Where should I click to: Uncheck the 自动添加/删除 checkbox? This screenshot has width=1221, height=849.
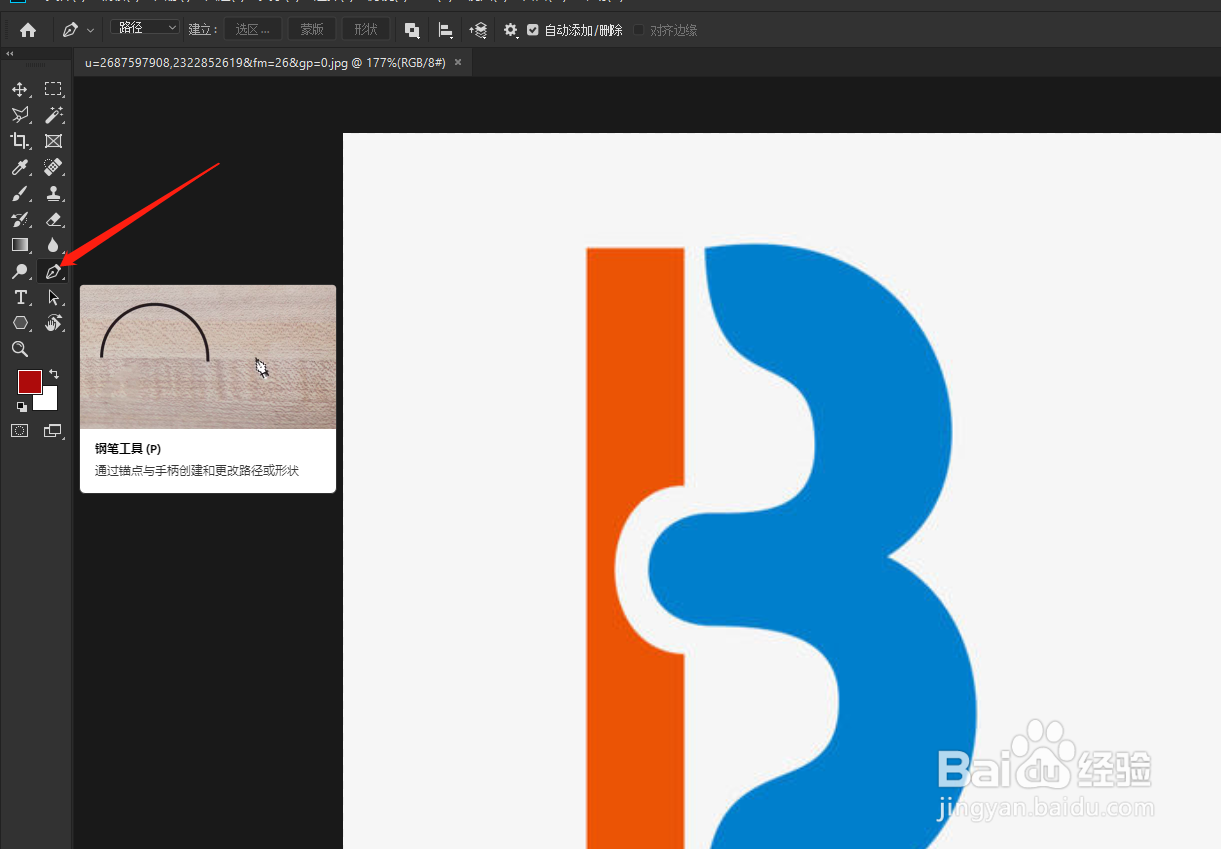click(533, 30)
